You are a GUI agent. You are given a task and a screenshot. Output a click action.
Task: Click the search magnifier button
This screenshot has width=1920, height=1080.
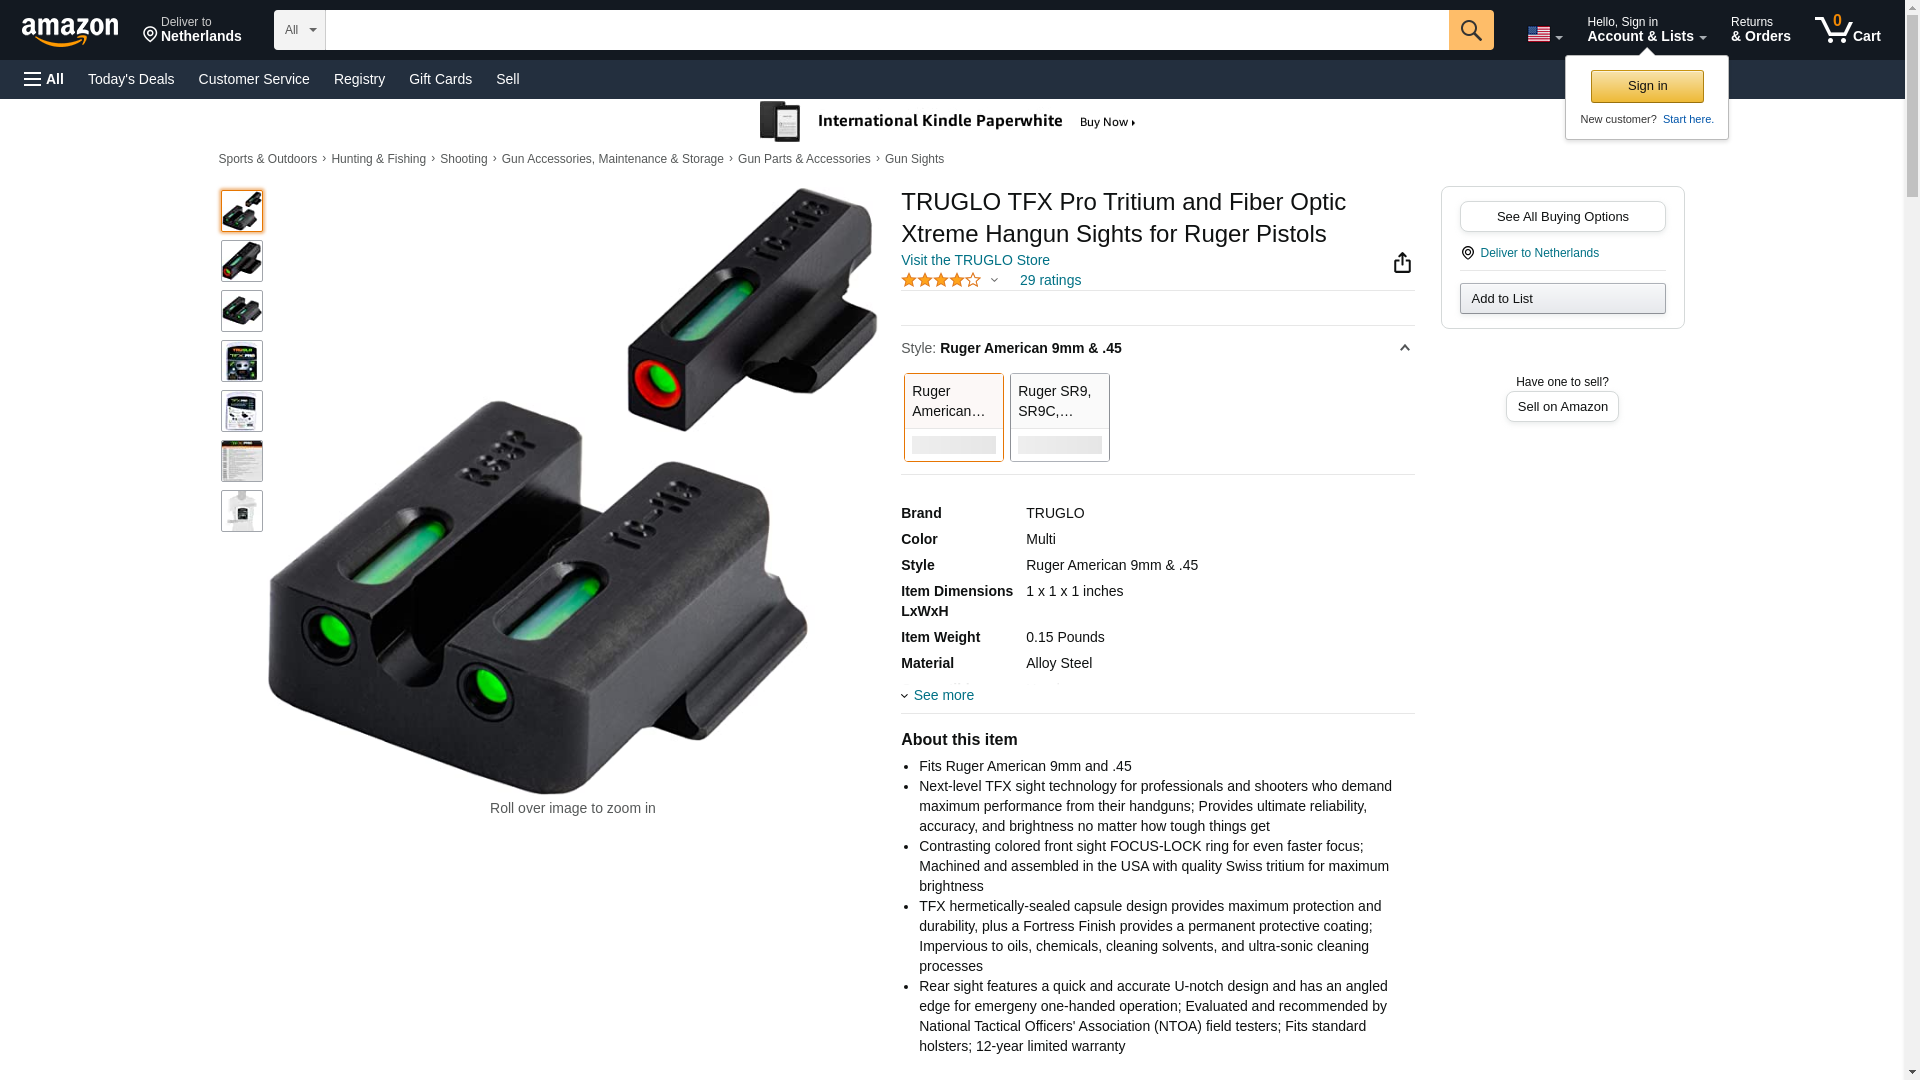tap(1471, 30)
